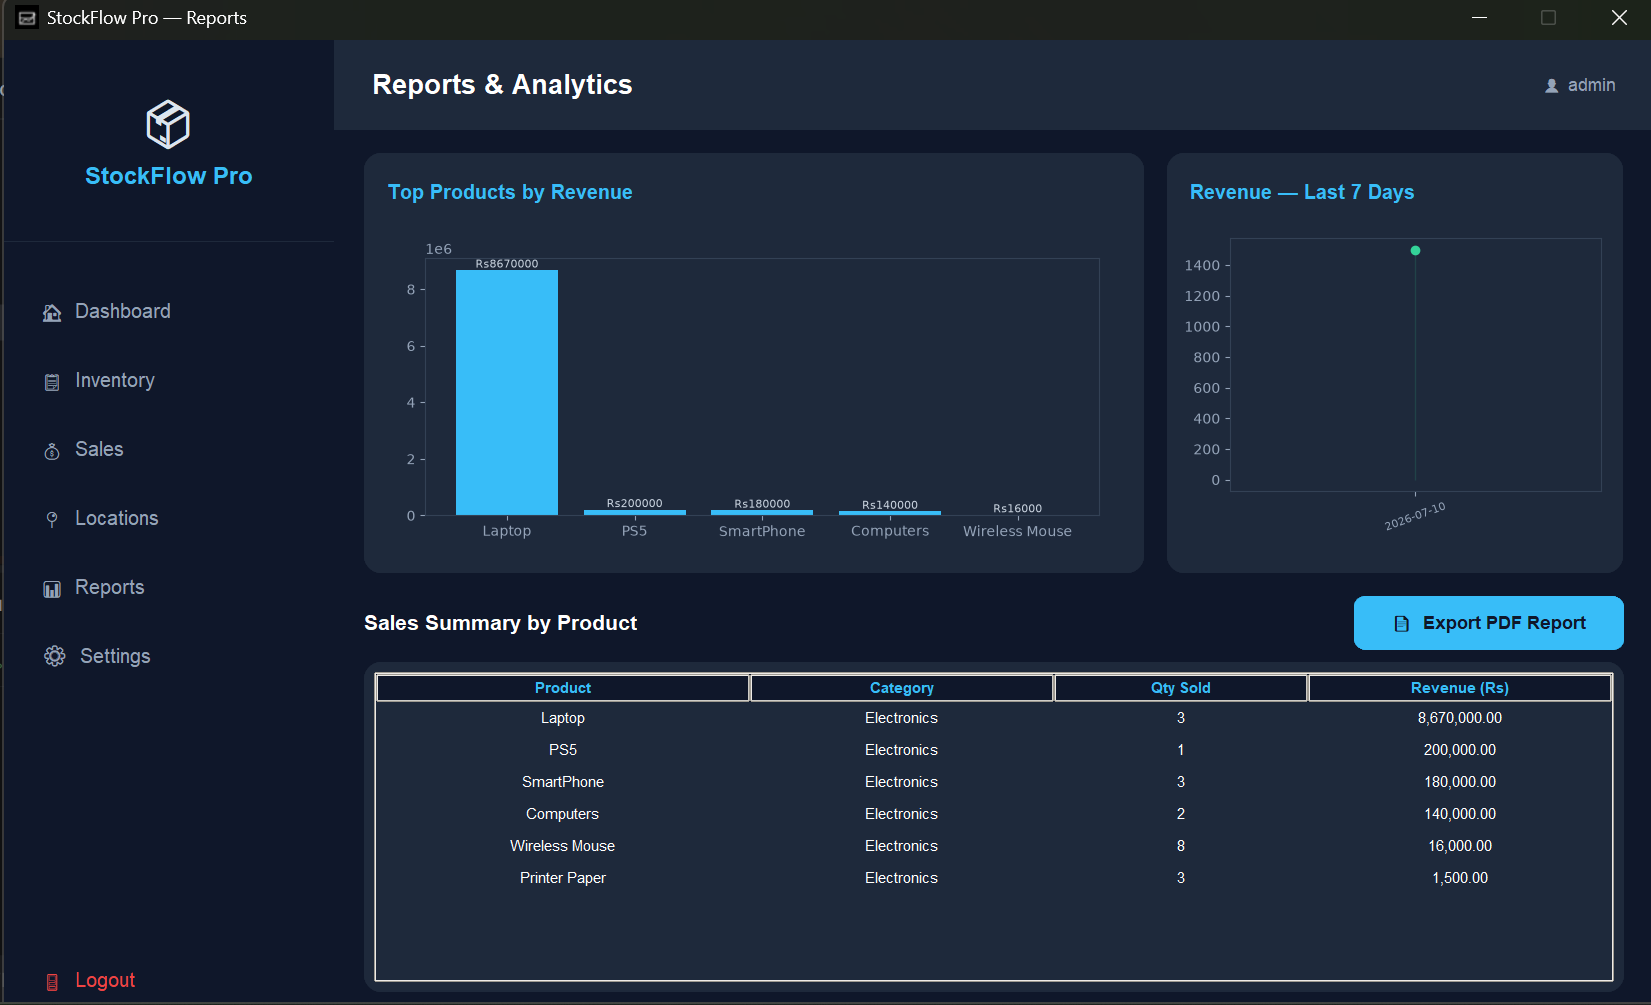This screenshot has height=1005, width=1651.
Task: Click the red Logout icon
Action: pos(52,982)
